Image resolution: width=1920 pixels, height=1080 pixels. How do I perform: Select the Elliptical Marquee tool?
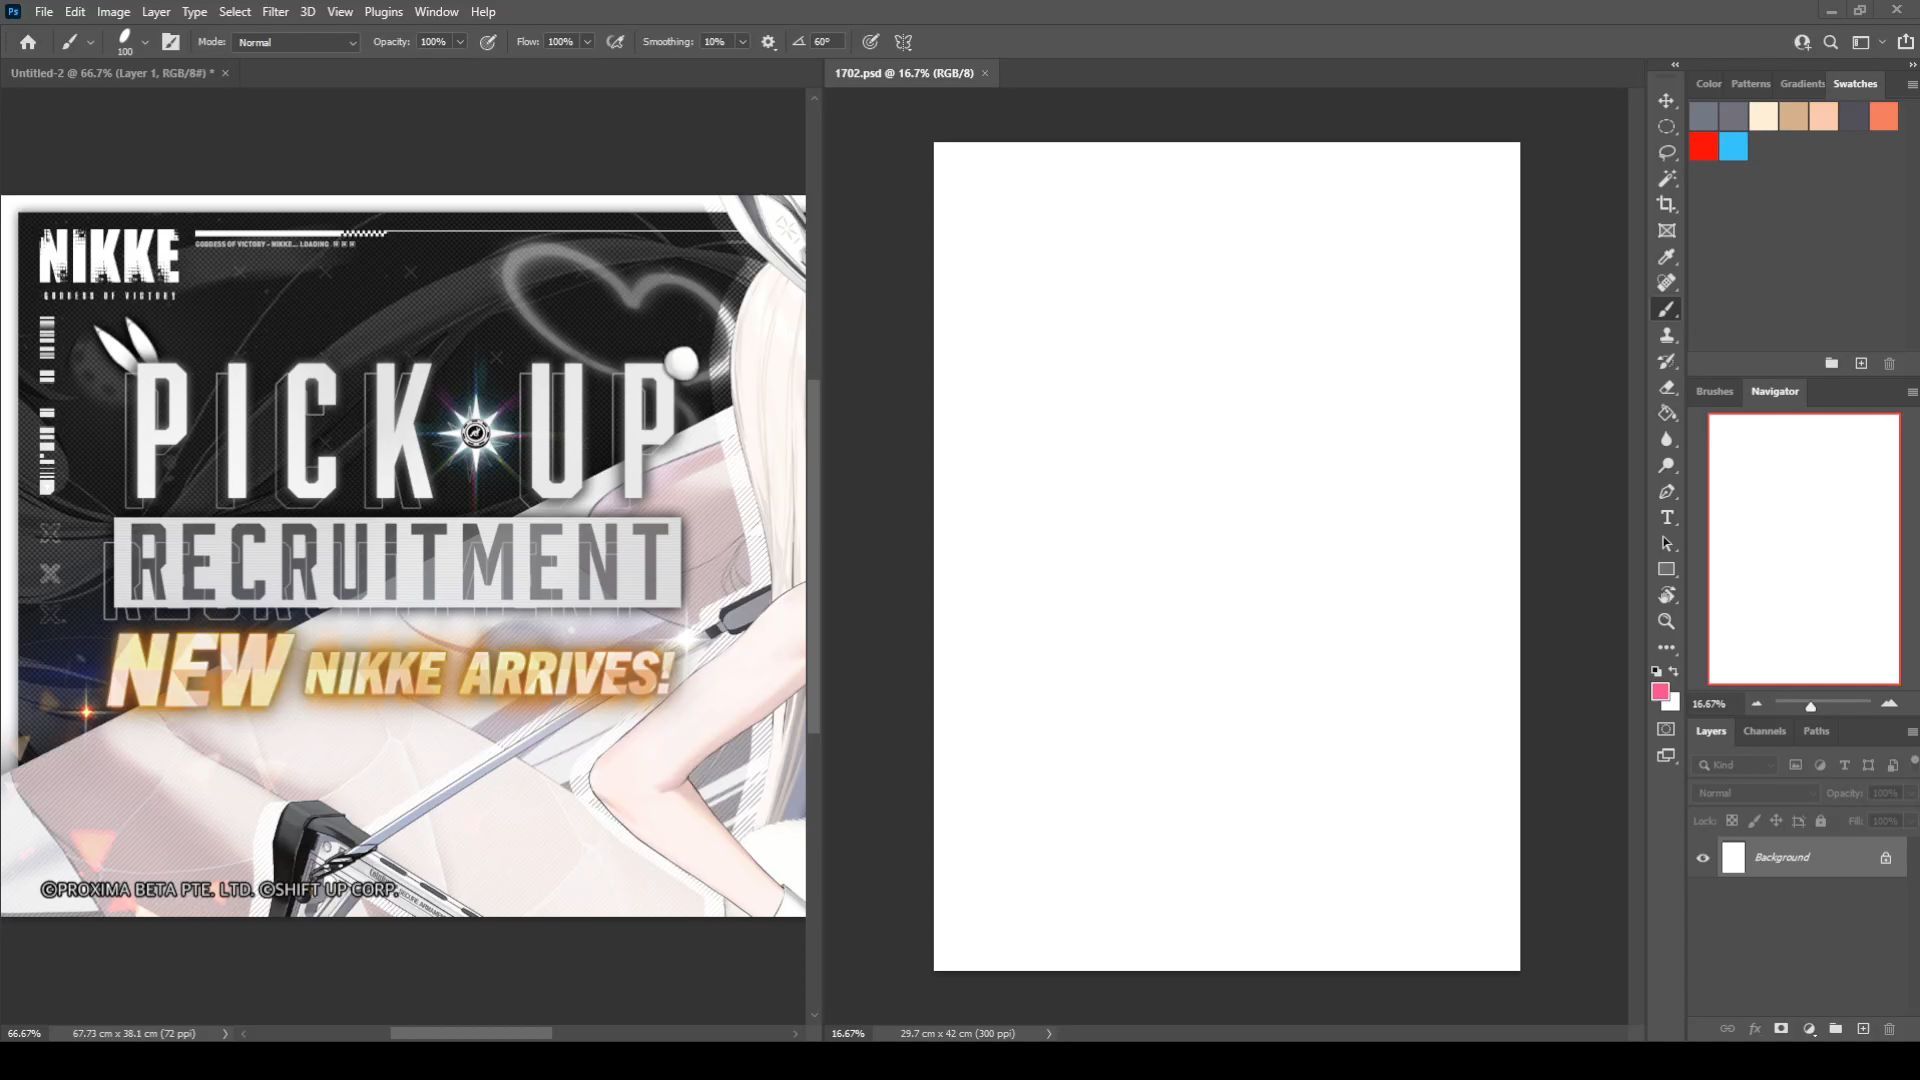tap(1666, 127)
